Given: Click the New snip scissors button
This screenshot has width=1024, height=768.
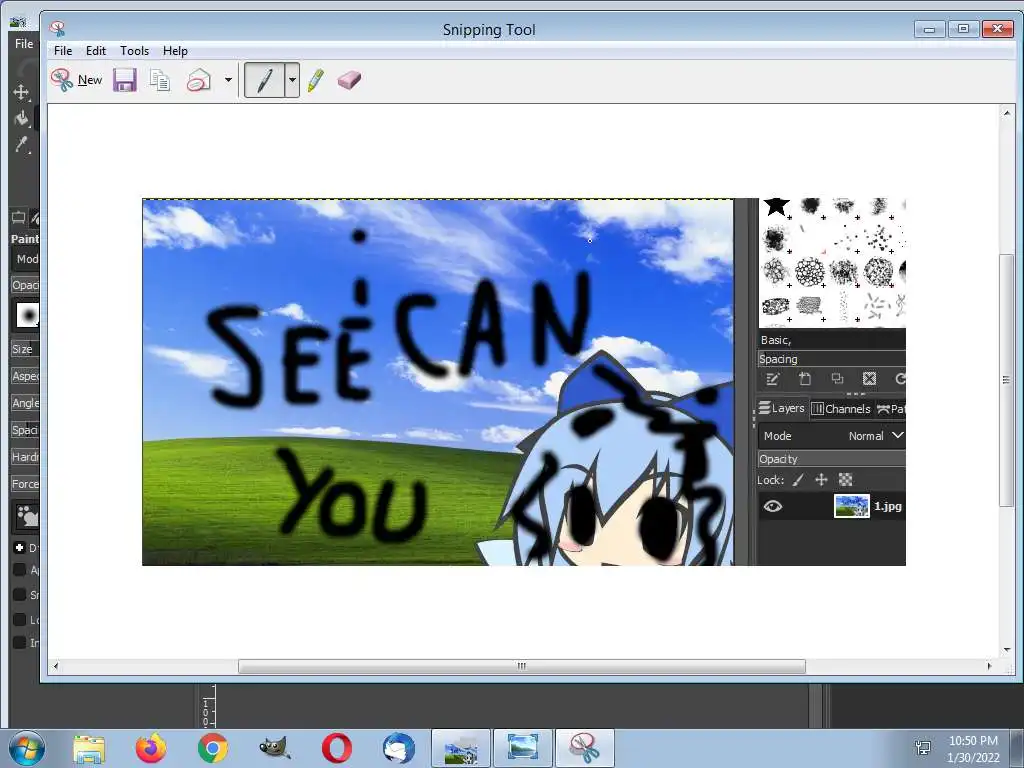Looking at the screenshot, I should (76, 80).
